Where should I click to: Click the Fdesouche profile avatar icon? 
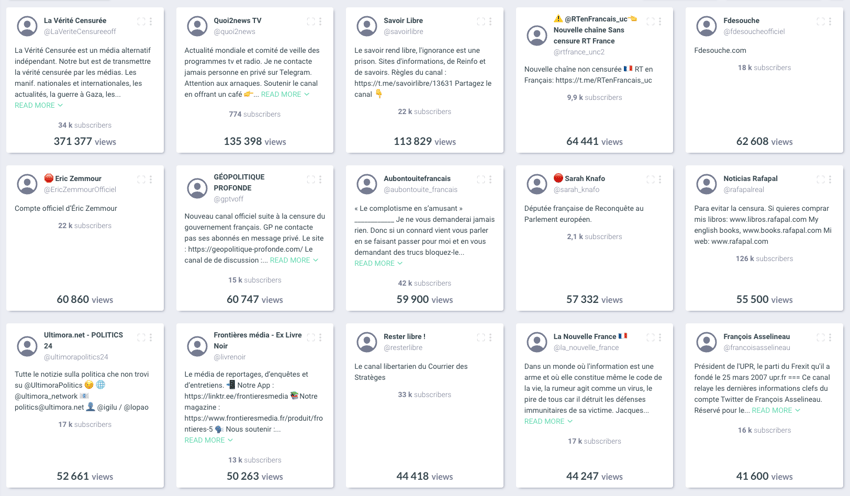coord(706,26)
